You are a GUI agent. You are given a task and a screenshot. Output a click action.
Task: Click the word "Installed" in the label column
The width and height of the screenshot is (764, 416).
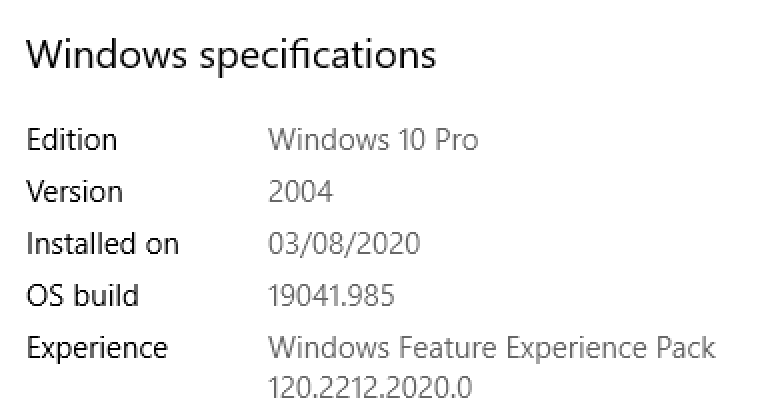pyautogui.click(x=76, y=244)
